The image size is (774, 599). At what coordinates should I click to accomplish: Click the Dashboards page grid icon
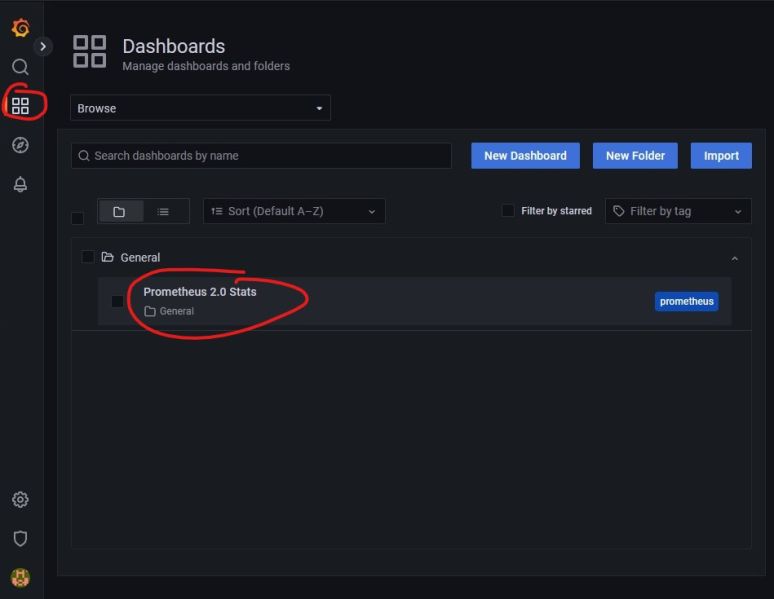point(89,51)
